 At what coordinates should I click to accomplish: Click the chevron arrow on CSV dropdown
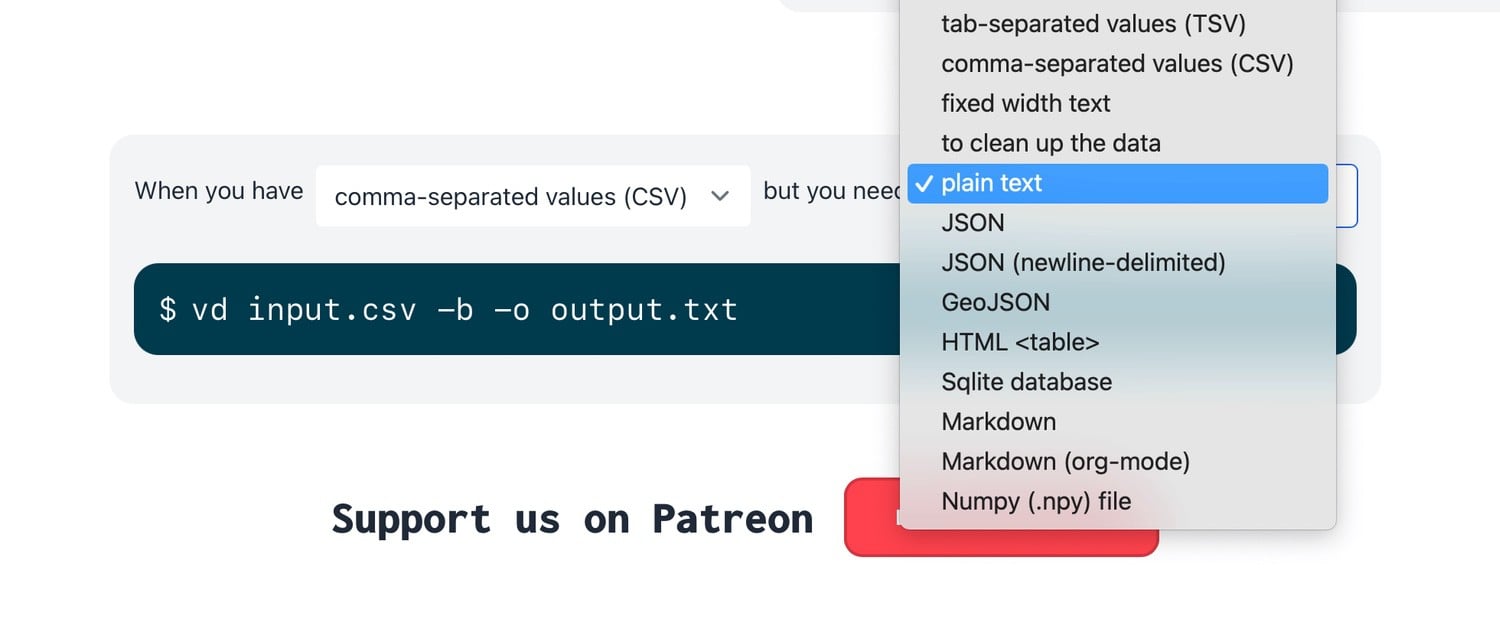point(720,196)
